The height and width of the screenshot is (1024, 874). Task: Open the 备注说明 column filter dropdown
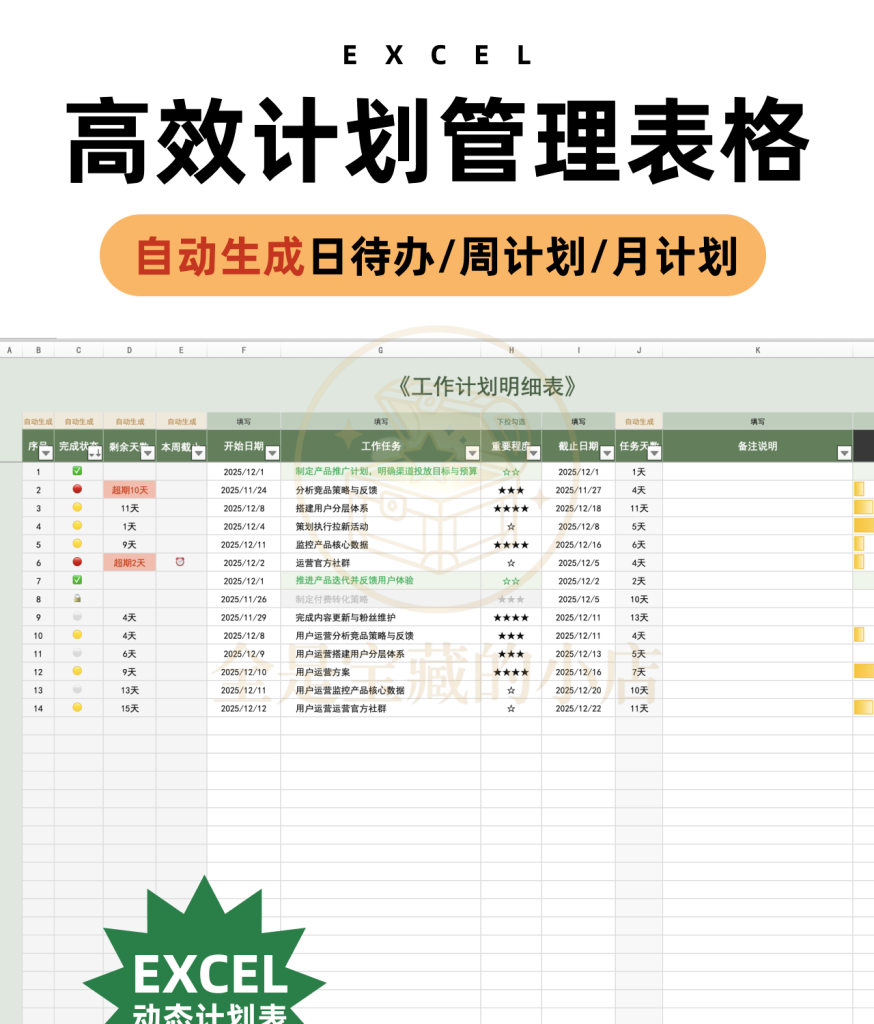pos(845,453)
